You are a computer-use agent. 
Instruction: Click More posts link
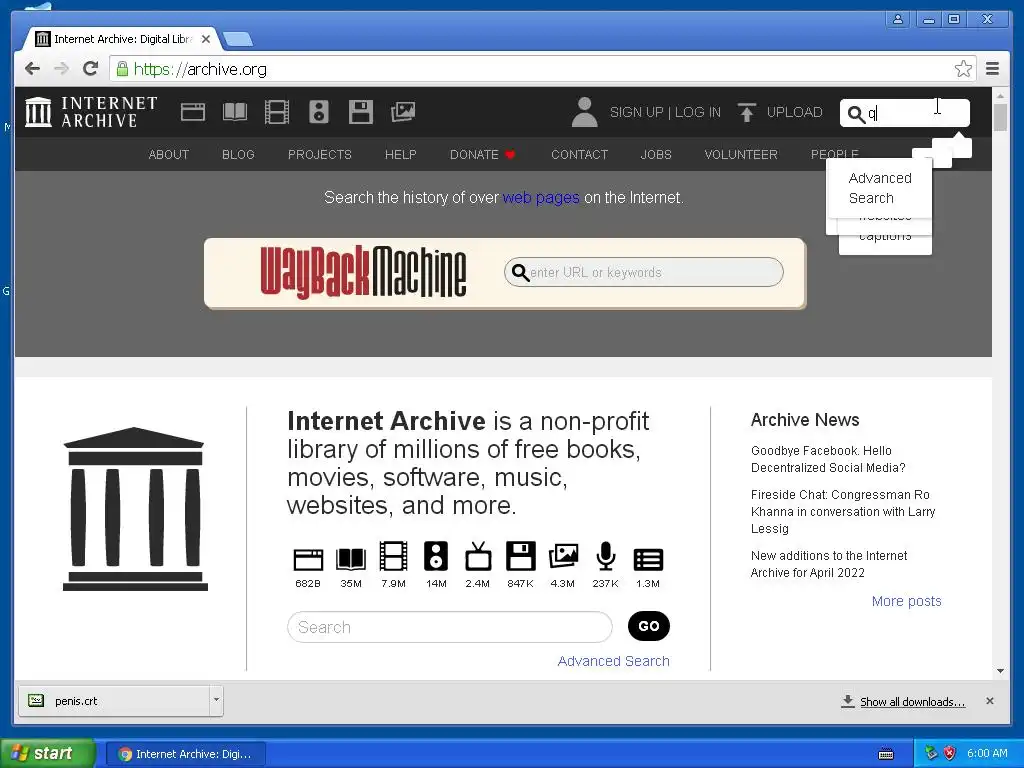pyautogui.click(x=906, y=601)
